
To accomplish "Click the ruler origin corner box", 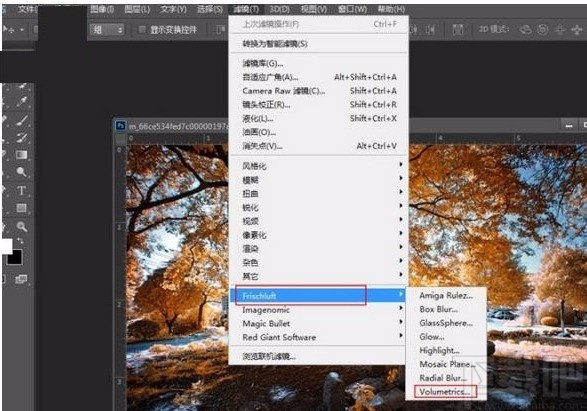I will point(121,139).
